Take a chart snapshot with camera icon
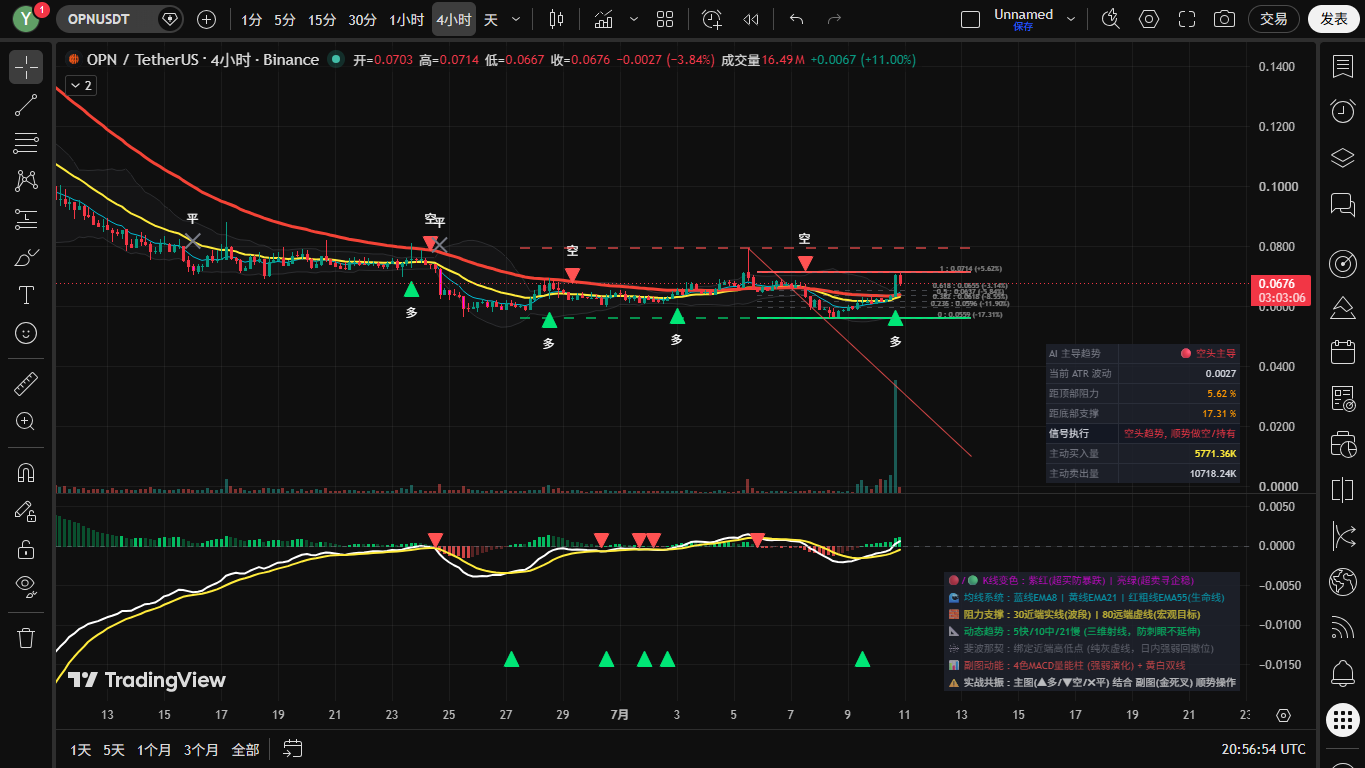 [x=1223, y=19]
